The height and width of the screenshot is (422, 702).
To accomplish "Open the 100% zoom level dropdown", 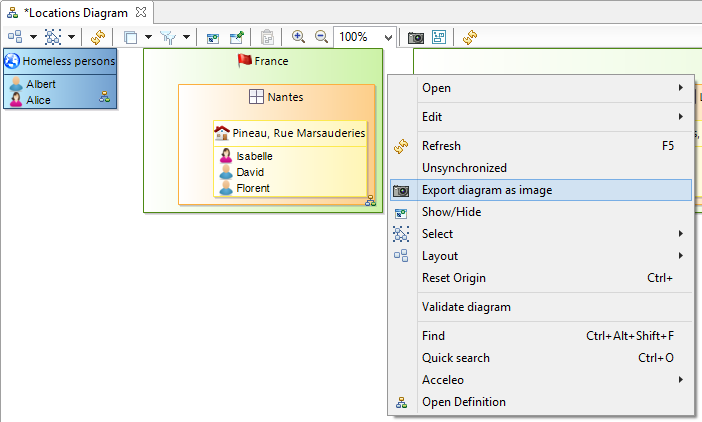I will (388, 37).
